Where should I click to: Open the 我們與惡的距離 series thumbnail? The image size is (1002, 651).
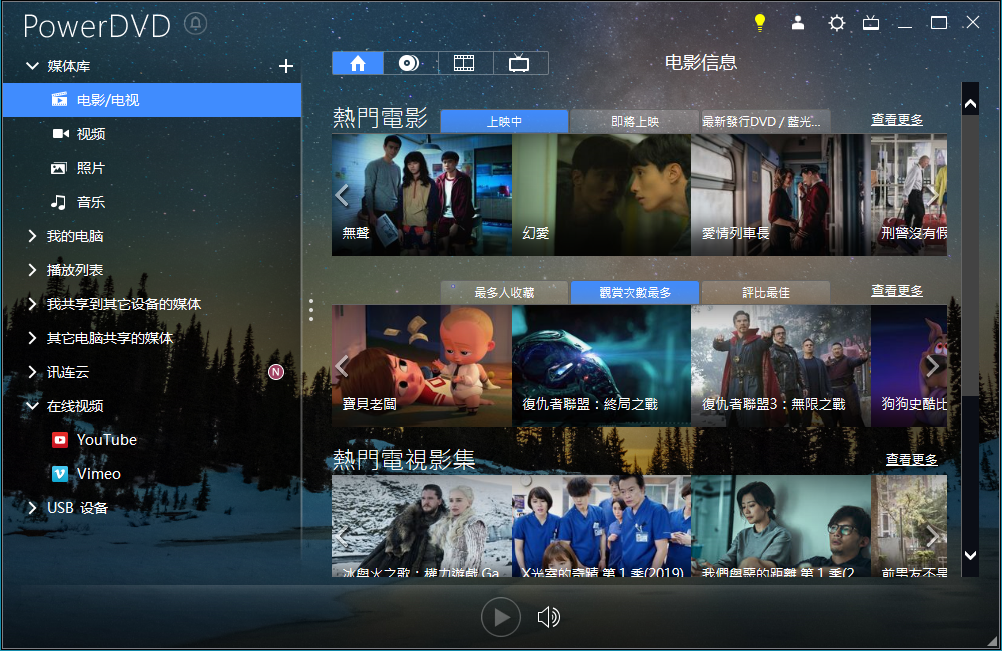pyautogui.click(x=781, y=526)
